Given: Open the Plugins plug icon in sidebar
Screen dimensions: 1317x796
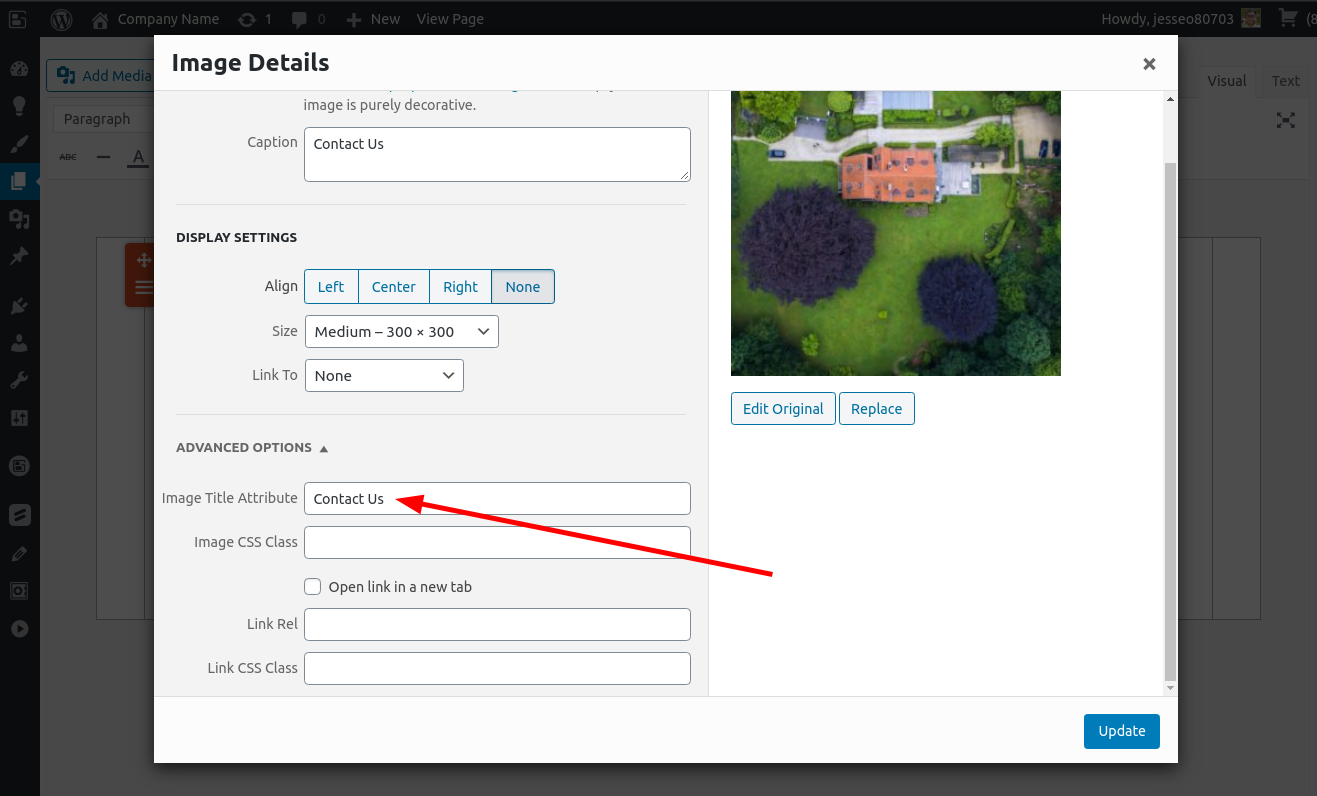Looking at the screenshot, I should click(x=19, y=306).
